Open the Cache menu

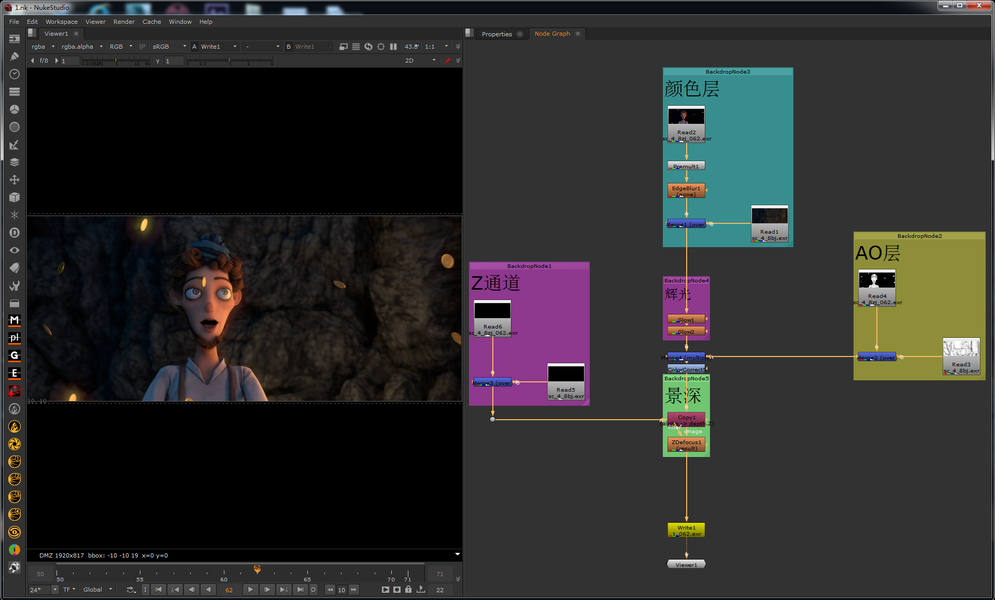click(152, 22)
